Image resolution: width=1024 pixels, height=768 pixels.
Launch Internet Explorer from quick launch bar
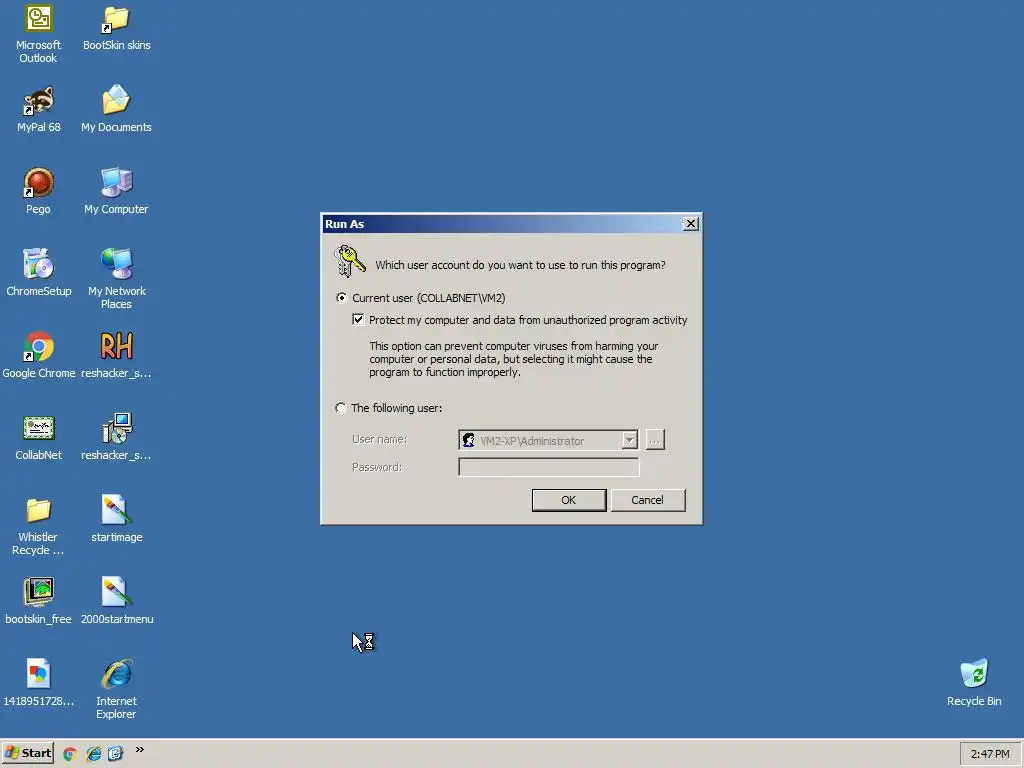click(93, 754)
